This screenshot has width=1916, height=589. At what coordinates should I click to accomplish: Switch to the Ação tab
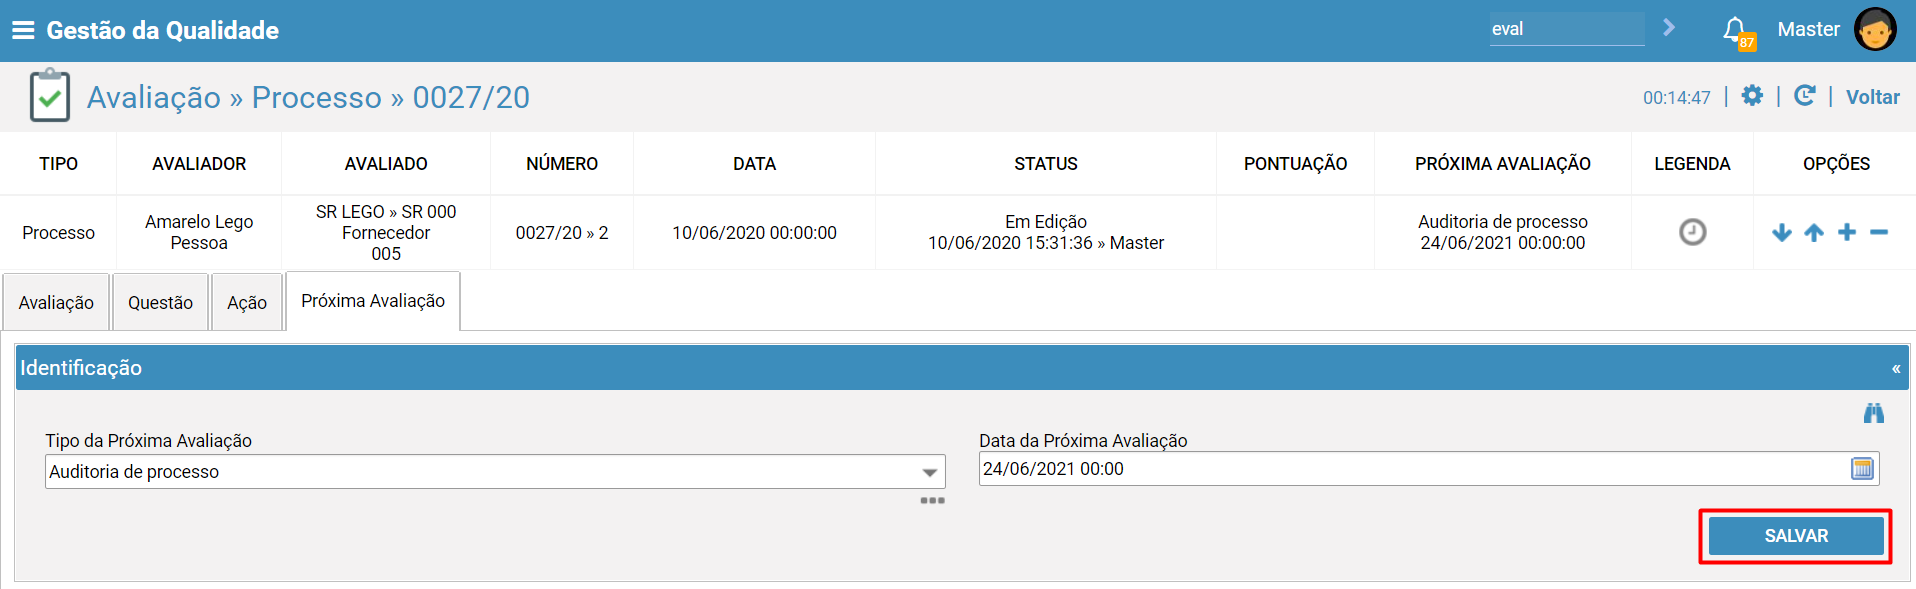[x=247, y=302]
